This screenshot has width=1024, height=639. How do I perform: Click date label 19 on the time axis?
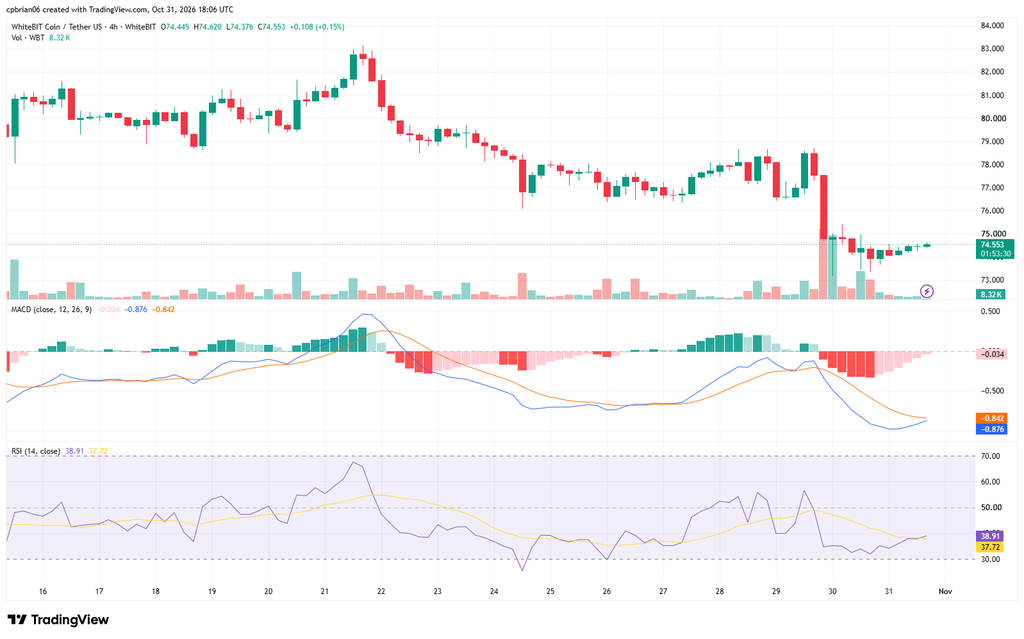point(212,591)
